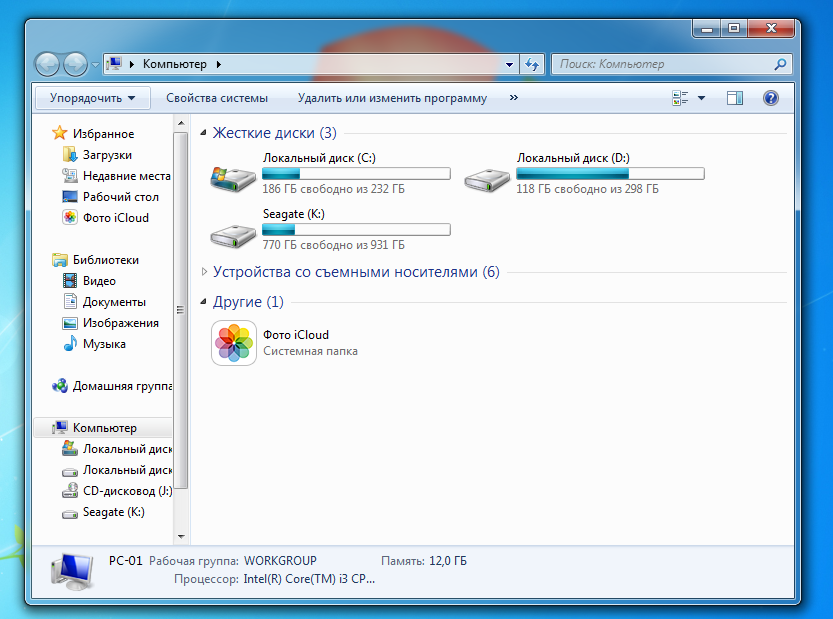The height and width of the screenshot is (619, 833).
Task: Click the Другие (1) group header
Action: [x=248, y=301]
